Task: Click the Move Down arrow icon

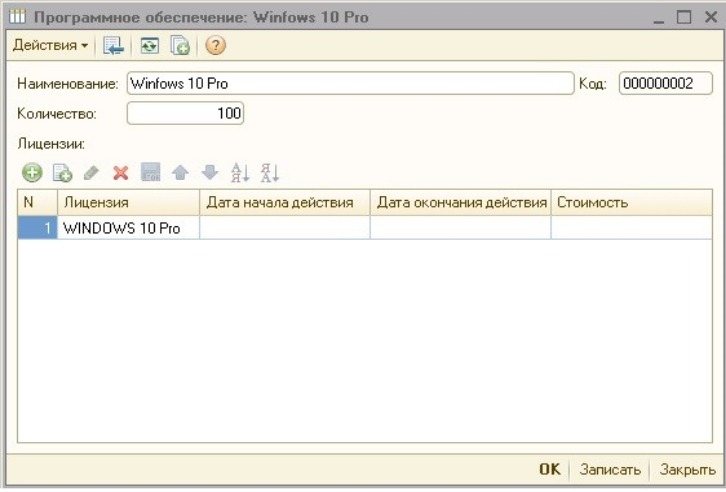Action: (209, 173)
